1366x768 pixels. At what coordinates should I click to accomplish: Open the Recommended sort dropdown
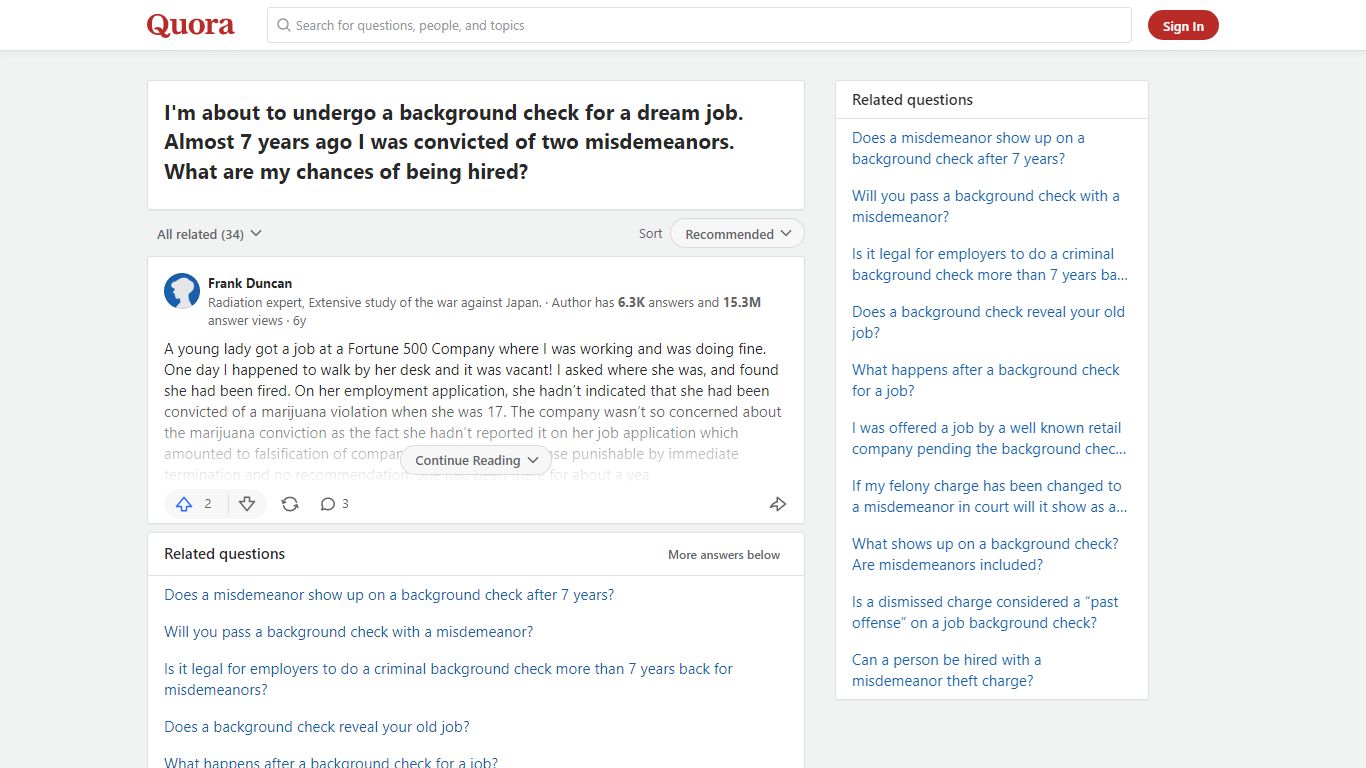(x=737, y=234)
